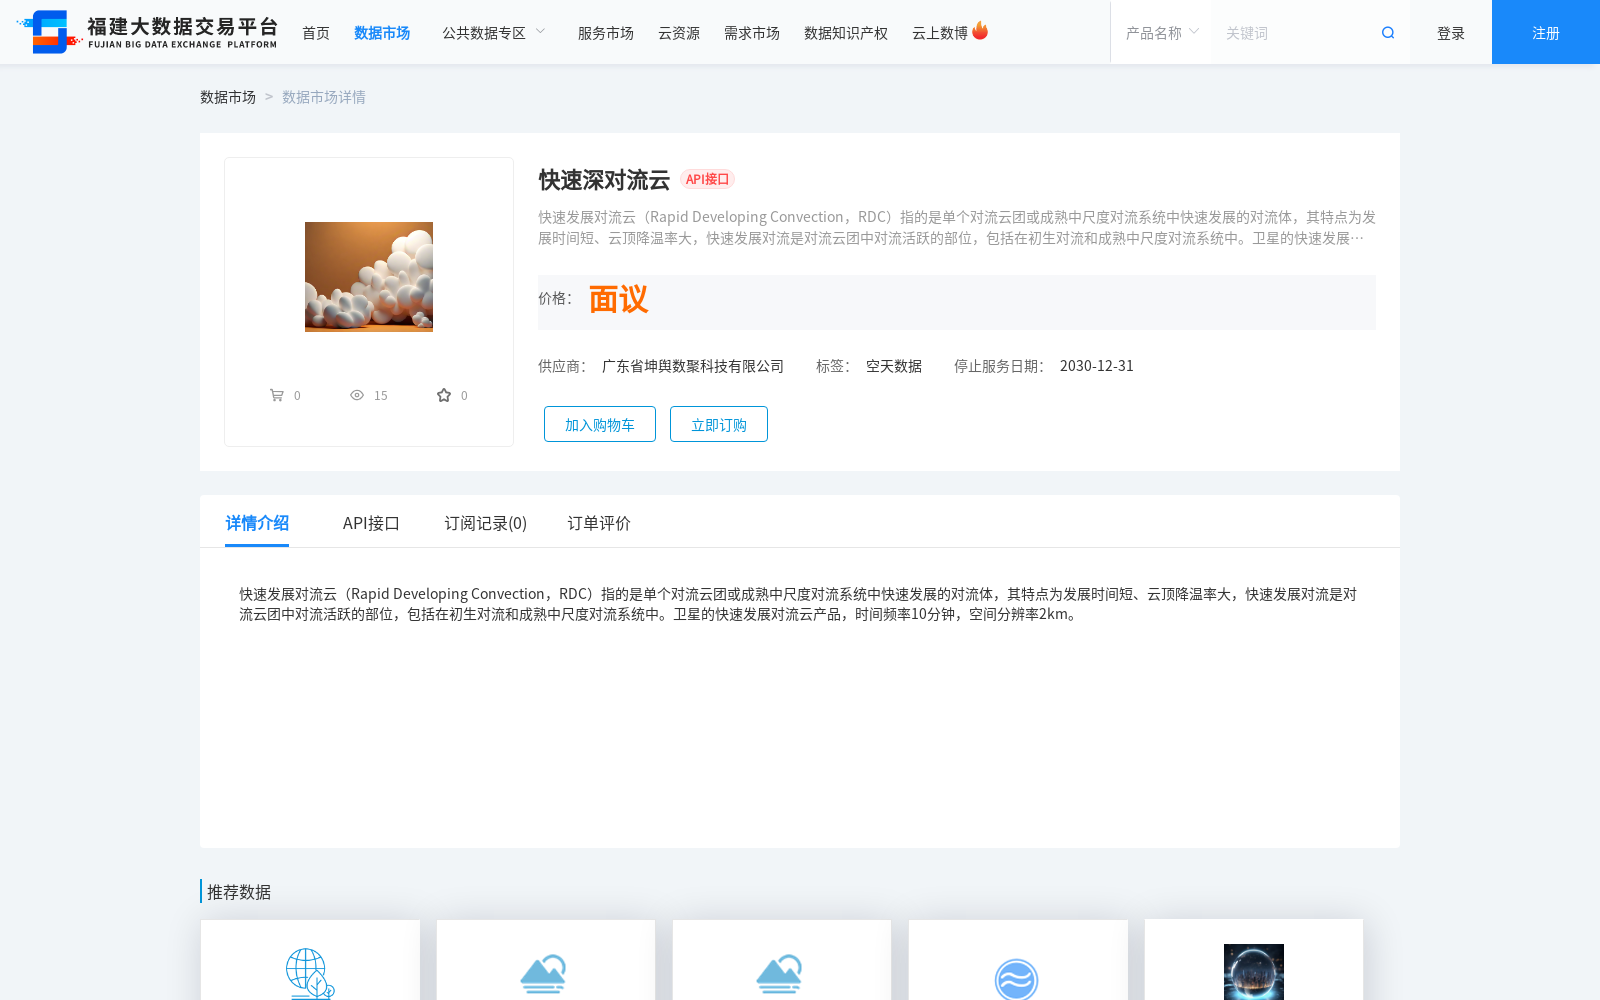Screen dimensions: 1600x1000
Task: Switch to the 订单评价 tab
Action: [x=599, y=523]
